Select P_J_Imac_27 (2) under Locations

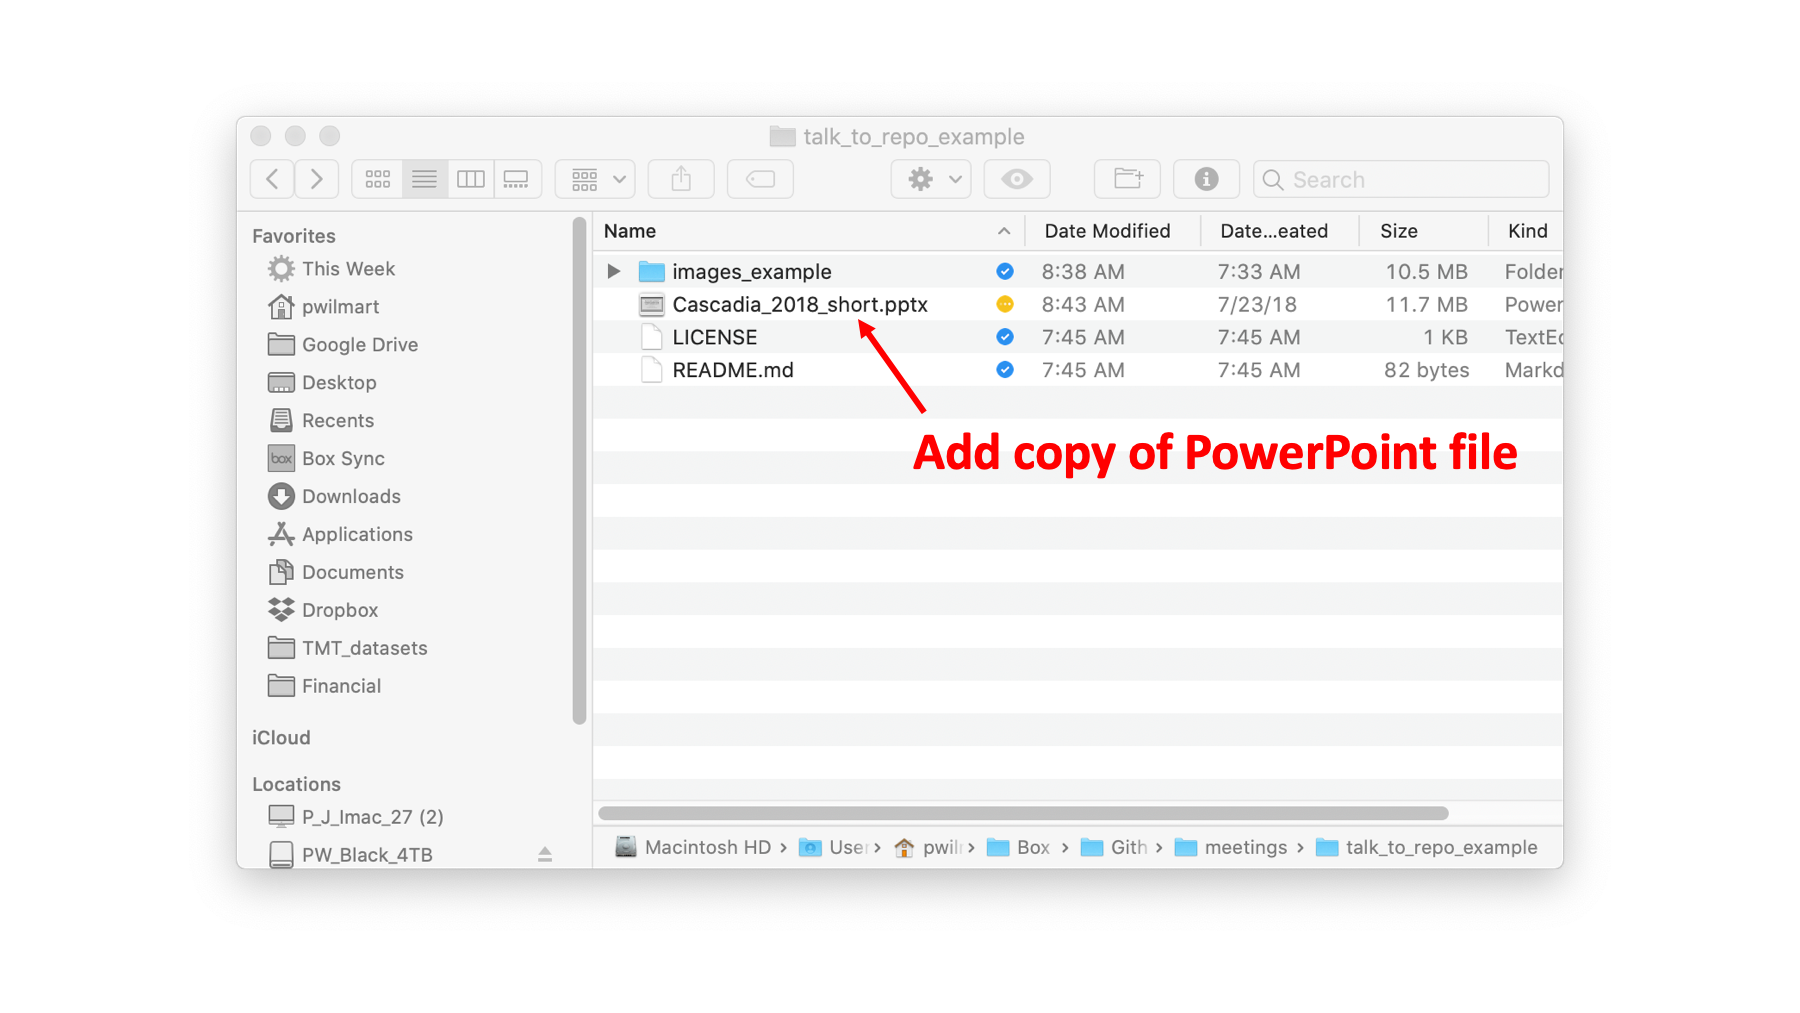coord(356,817)
